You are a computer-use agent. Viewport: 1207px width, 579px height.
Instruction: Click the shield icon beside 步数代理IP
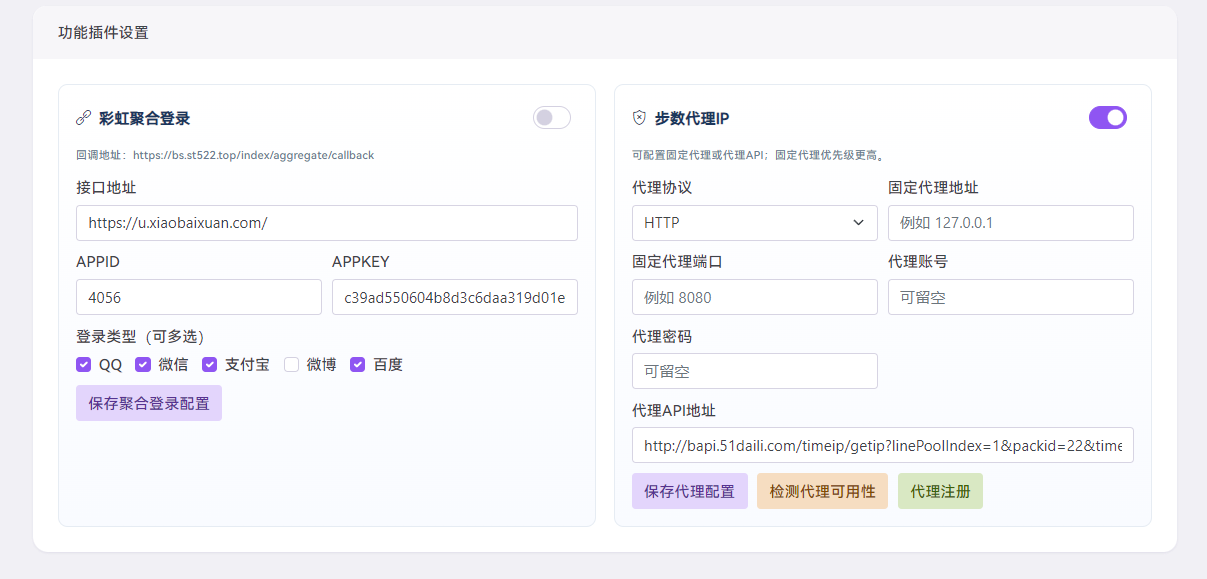pos(637,115)
